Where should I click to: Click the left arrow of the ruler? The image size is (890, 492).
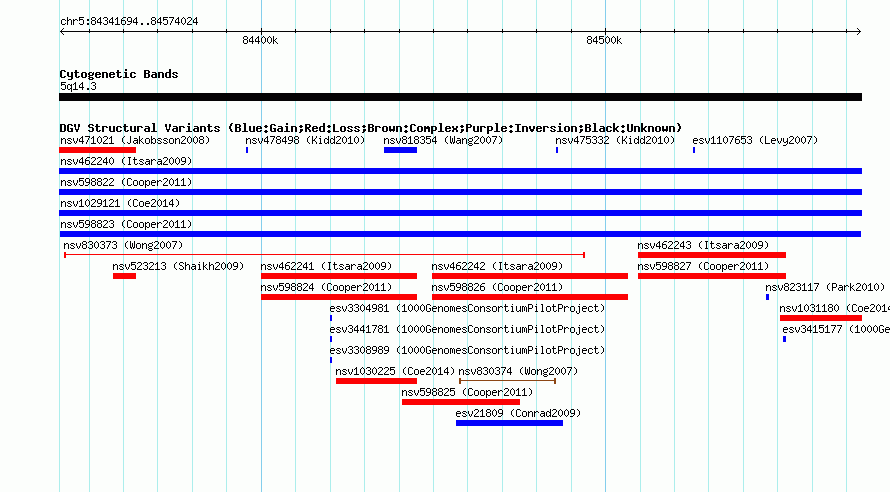coord(62,31)
